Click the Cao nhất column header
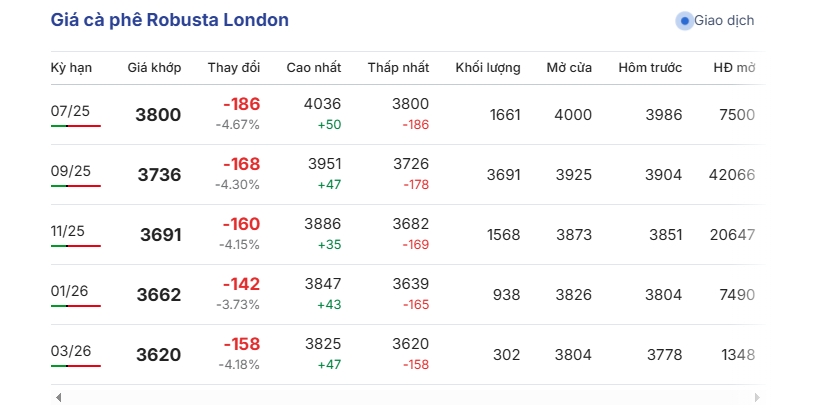This screenshot has width=813, height=414. [314, 68]
